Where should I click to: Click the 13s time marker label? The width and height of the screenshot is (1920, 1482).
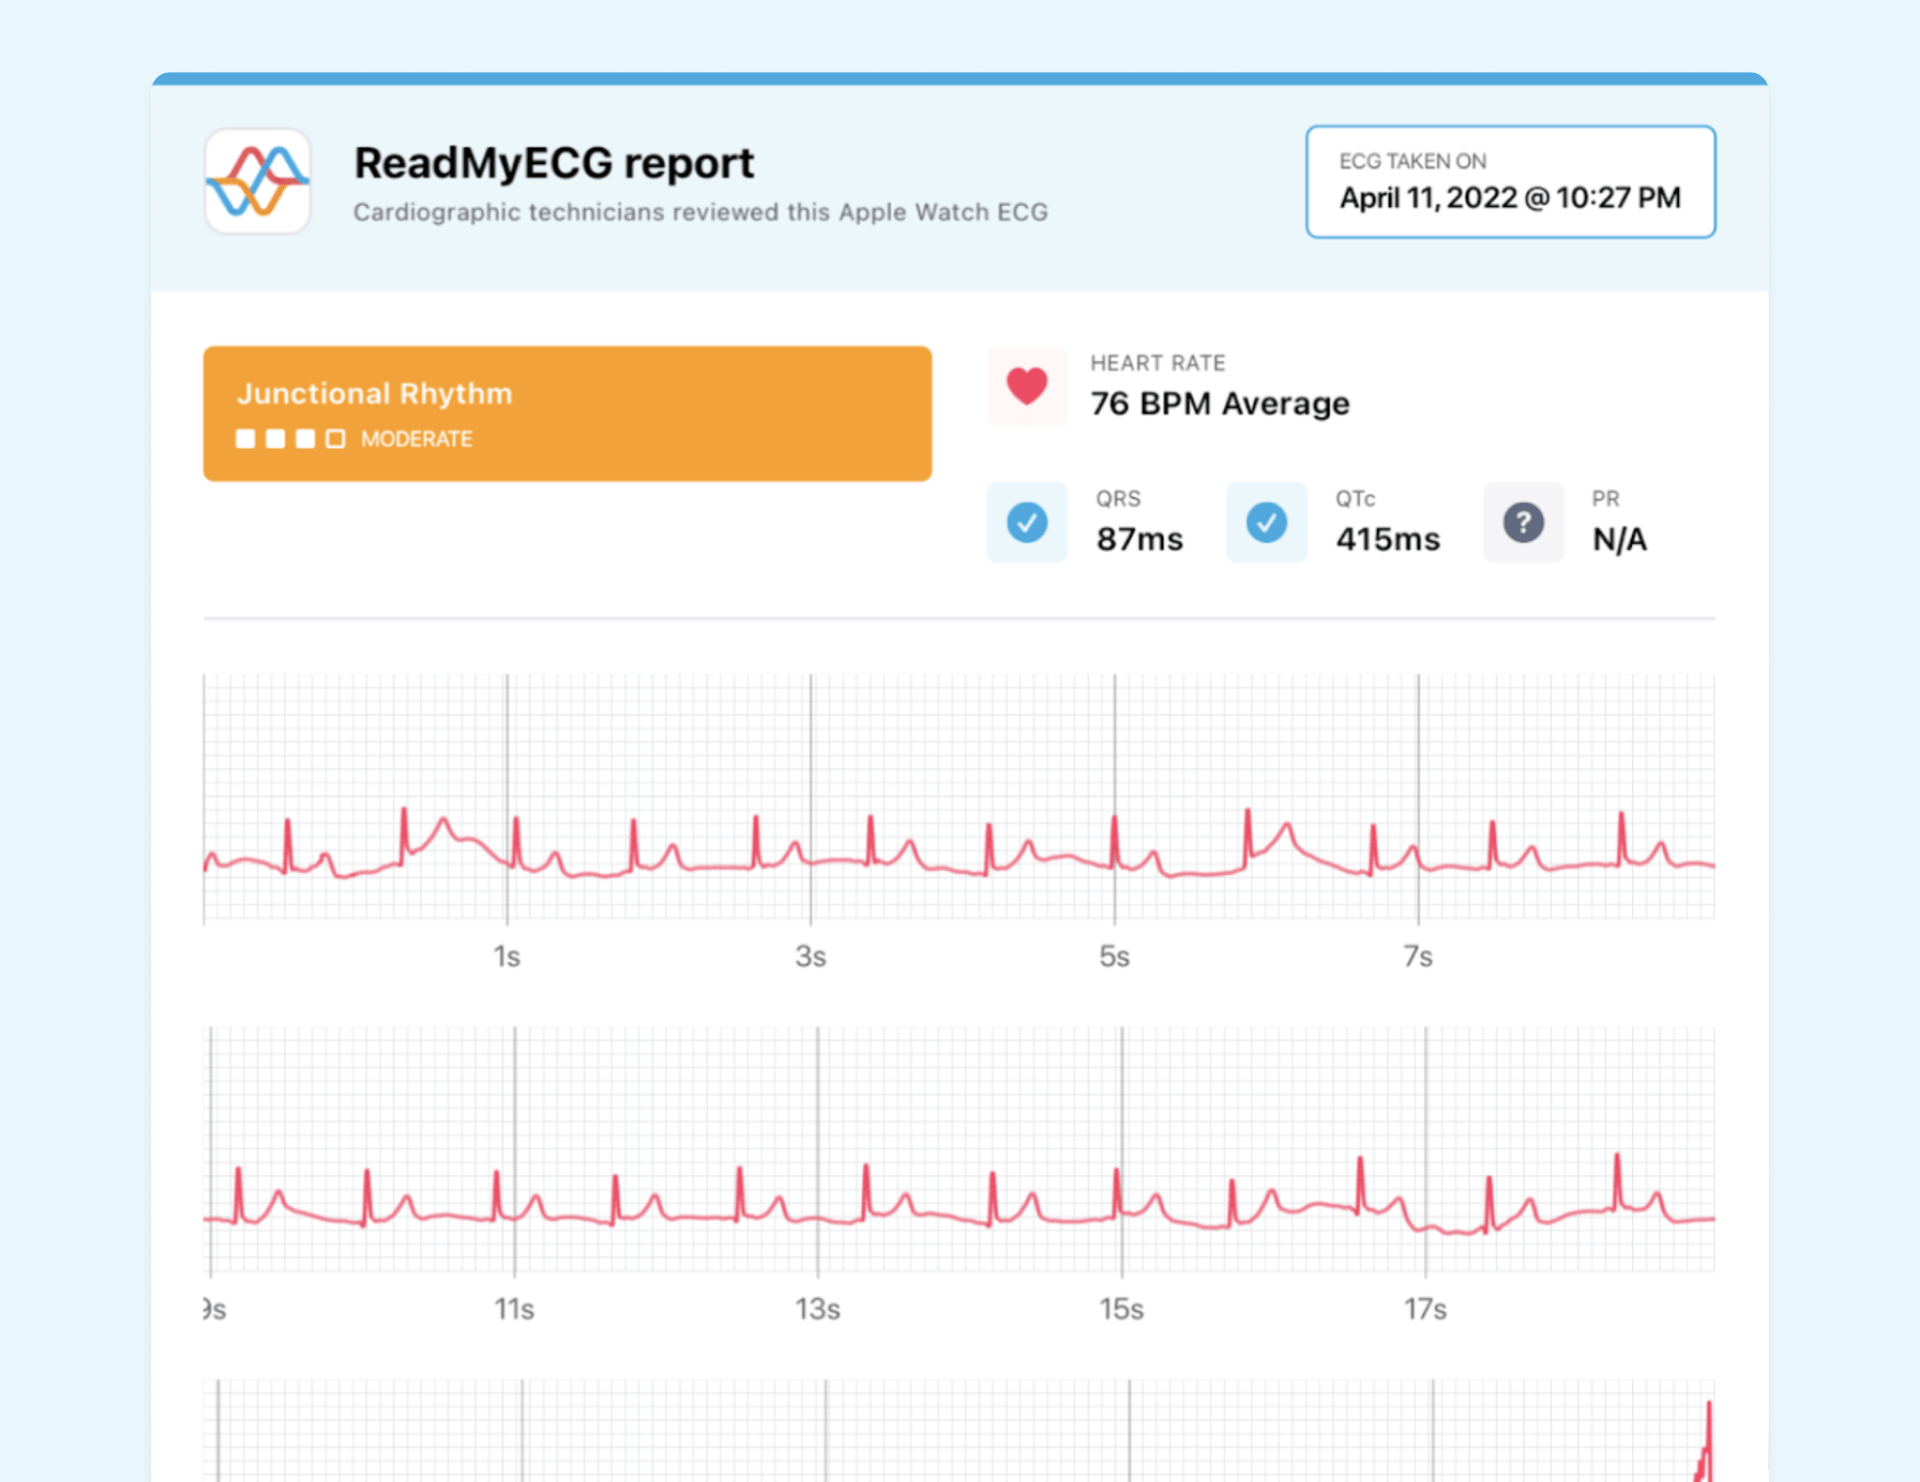[x=818, y=1309]
